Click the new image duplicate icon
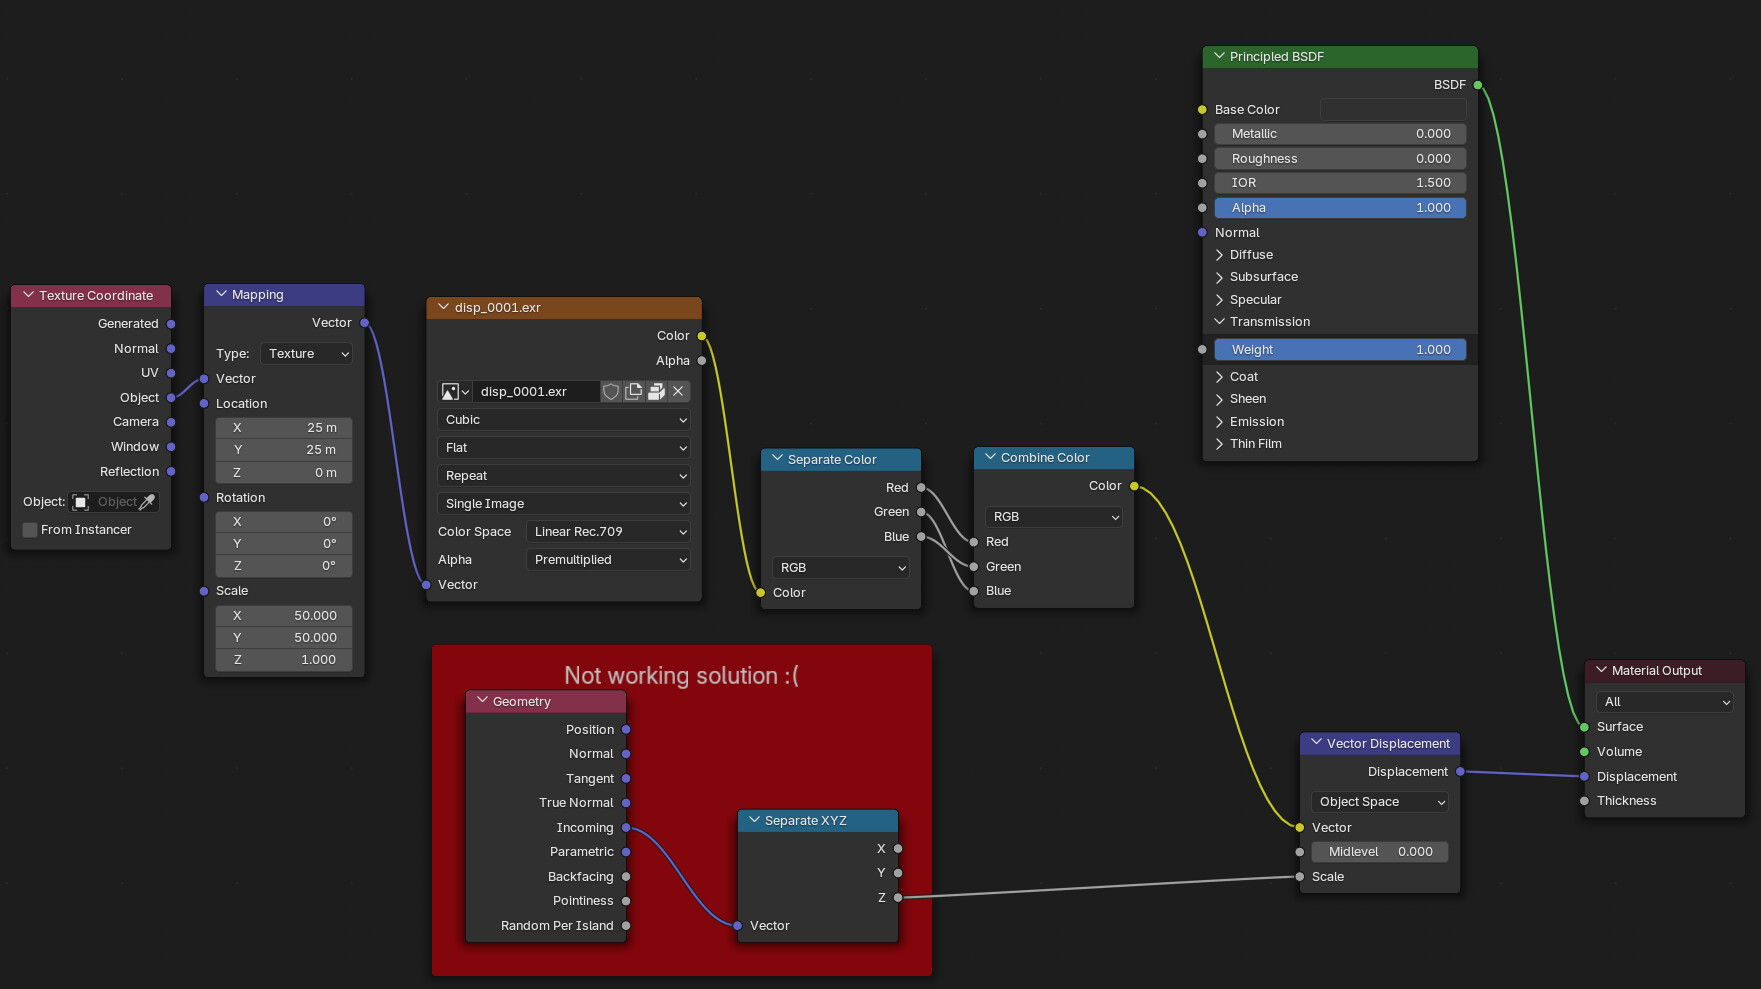The width and height of the screenshot is (1761, 989). 634,392
